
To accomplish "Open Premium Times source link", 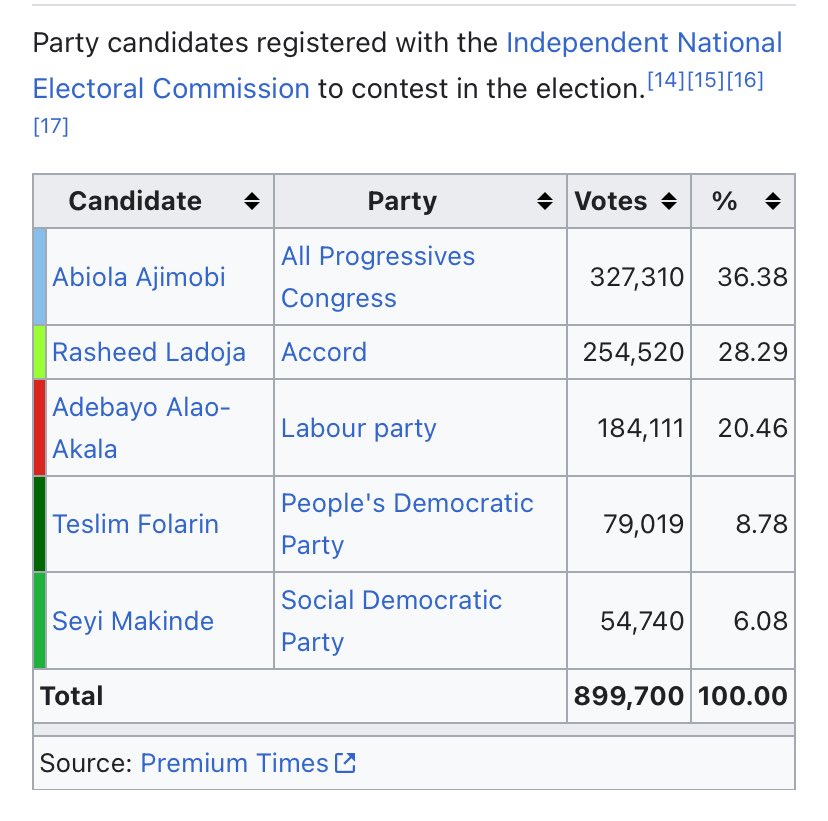I will [x=234, y=764].
